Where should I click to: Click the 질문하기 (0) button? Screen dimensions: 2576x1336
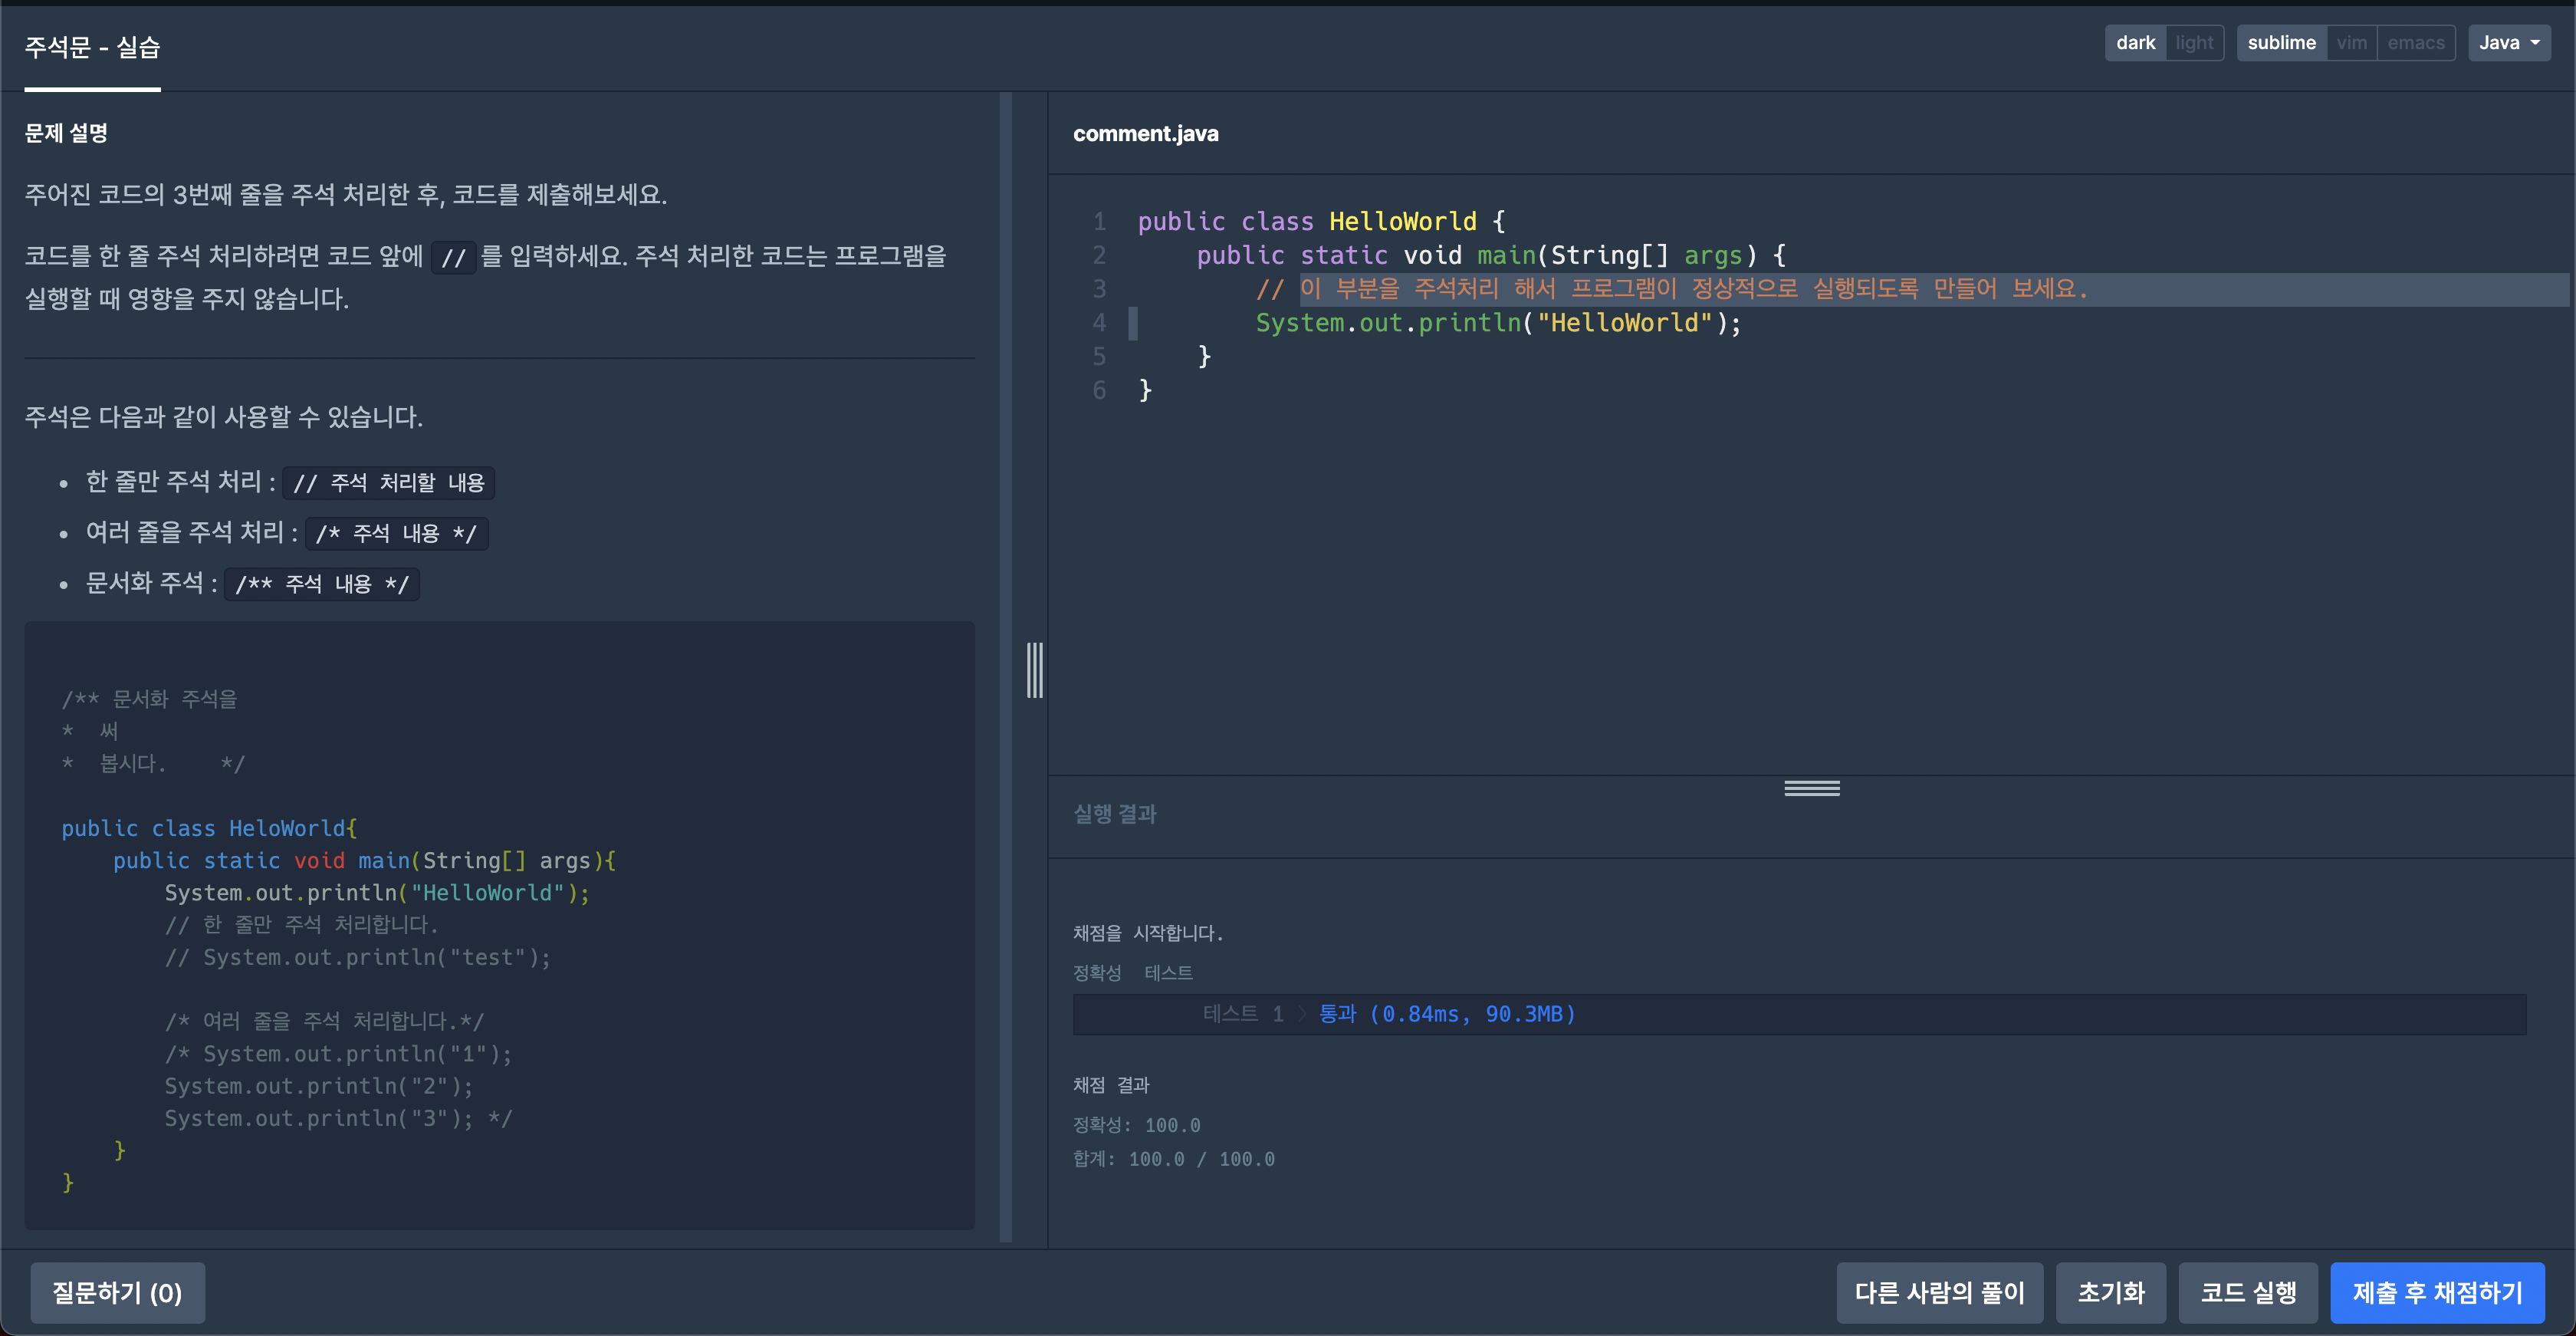(117, 1293)
